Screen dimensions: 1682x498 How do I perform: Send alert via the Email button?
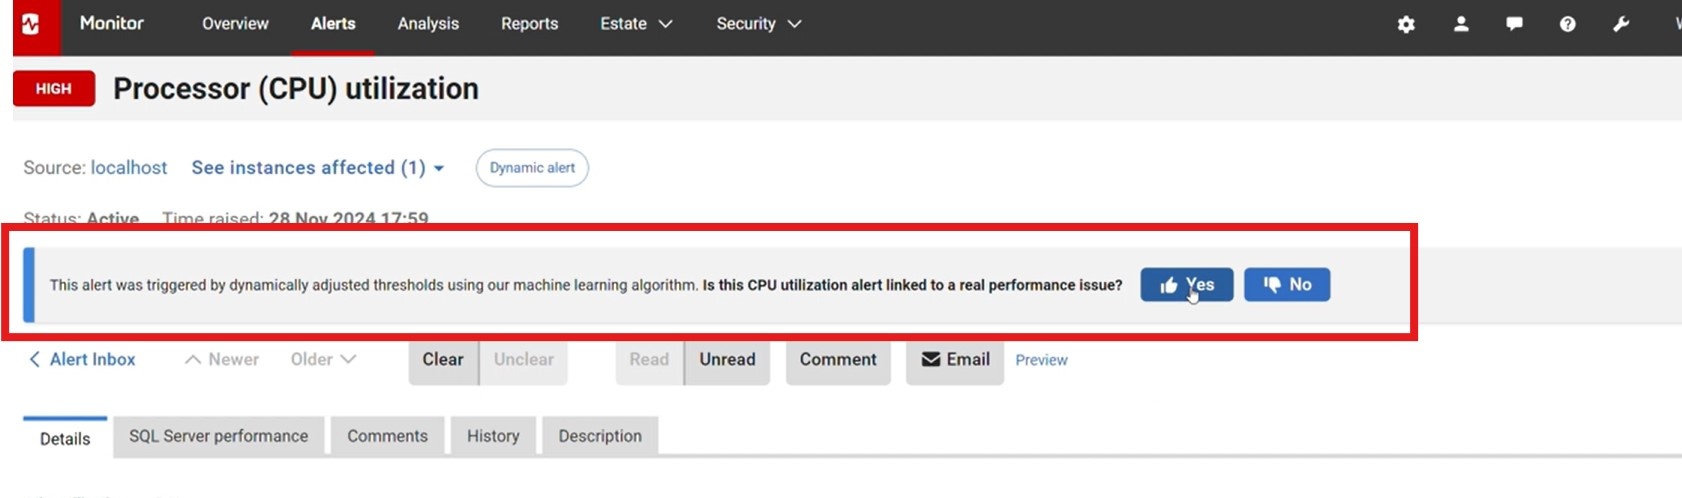[x=955, y=360]
